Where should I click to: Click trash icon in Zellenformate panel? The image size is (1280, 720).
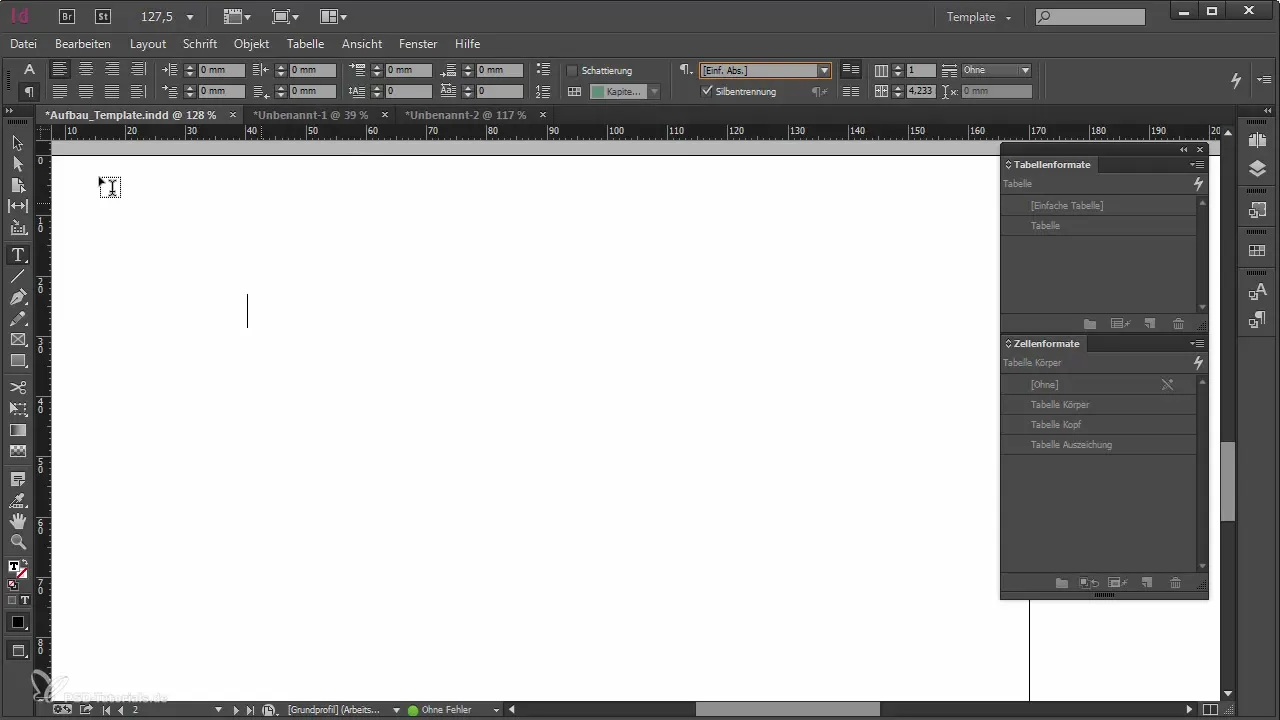(x=1176, y=583)
